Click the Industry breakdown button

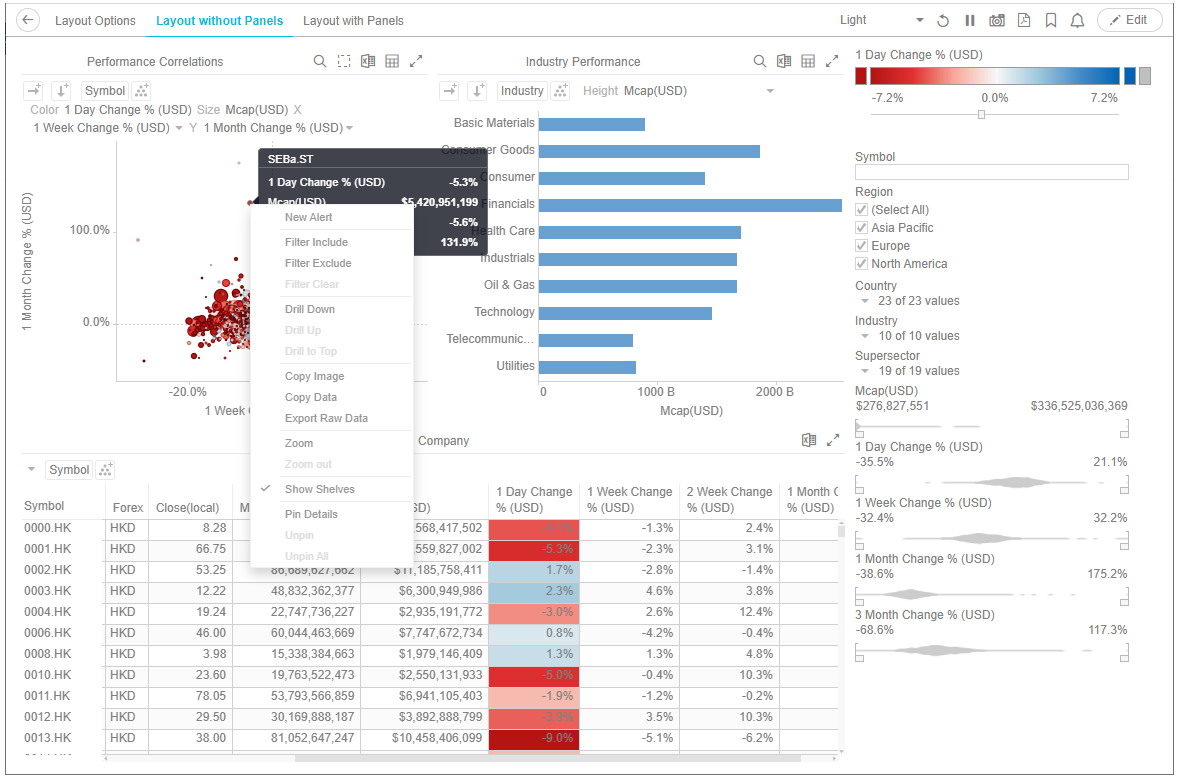coord(522,91)
